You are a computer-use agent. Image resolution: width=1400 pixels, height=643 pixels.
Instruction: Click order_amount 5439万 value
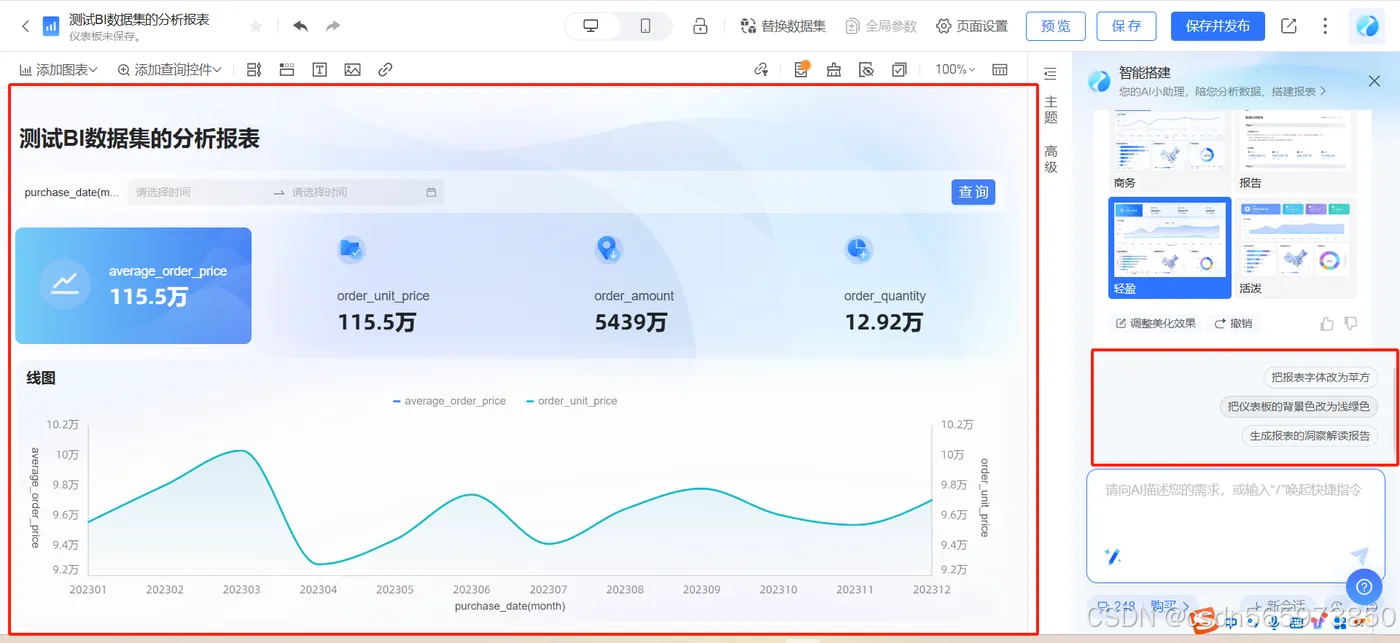(630, 322)
